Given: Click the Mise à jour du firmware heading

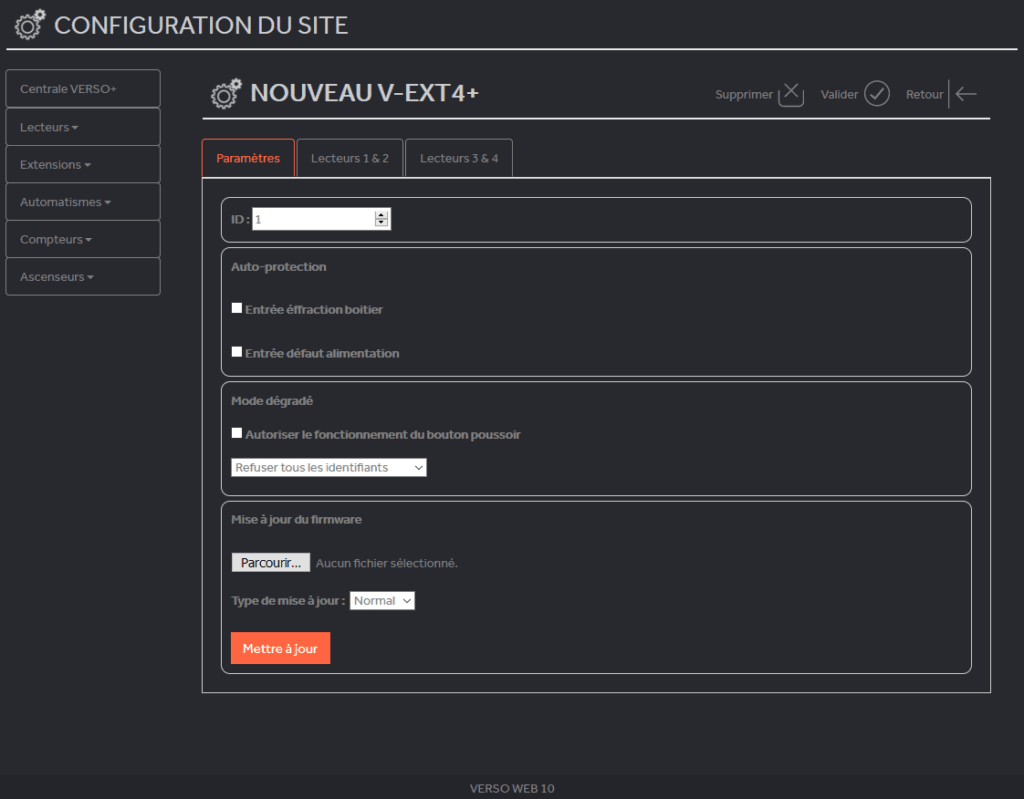Looking at the screenshot, I should coord(296,519).
